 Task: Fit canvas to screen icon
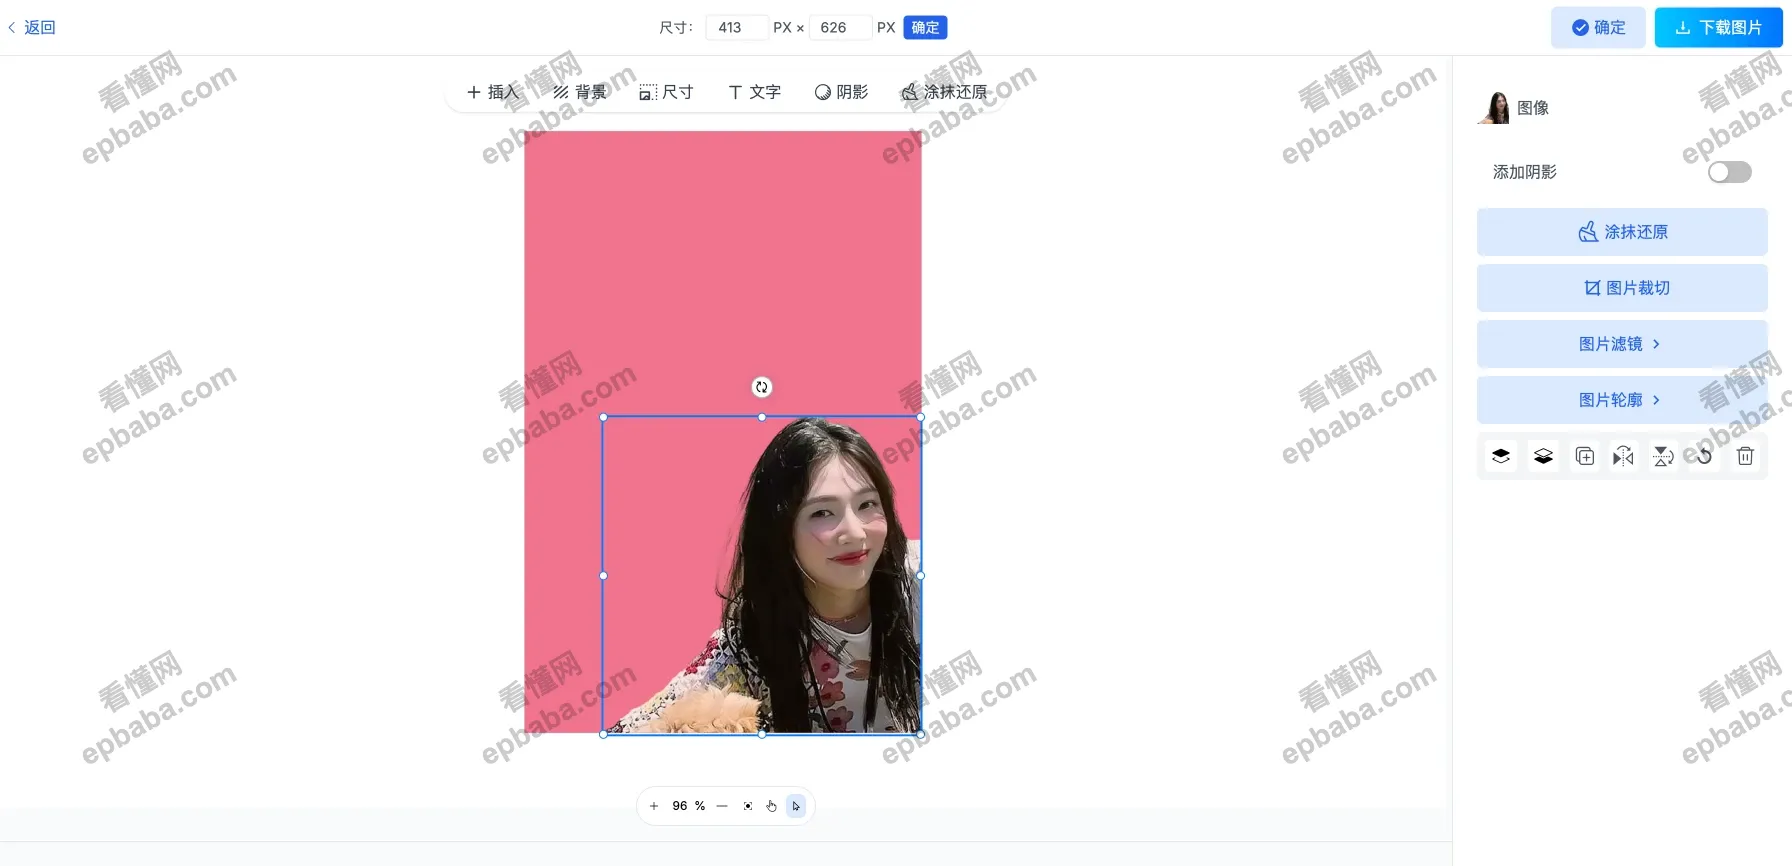748,806
